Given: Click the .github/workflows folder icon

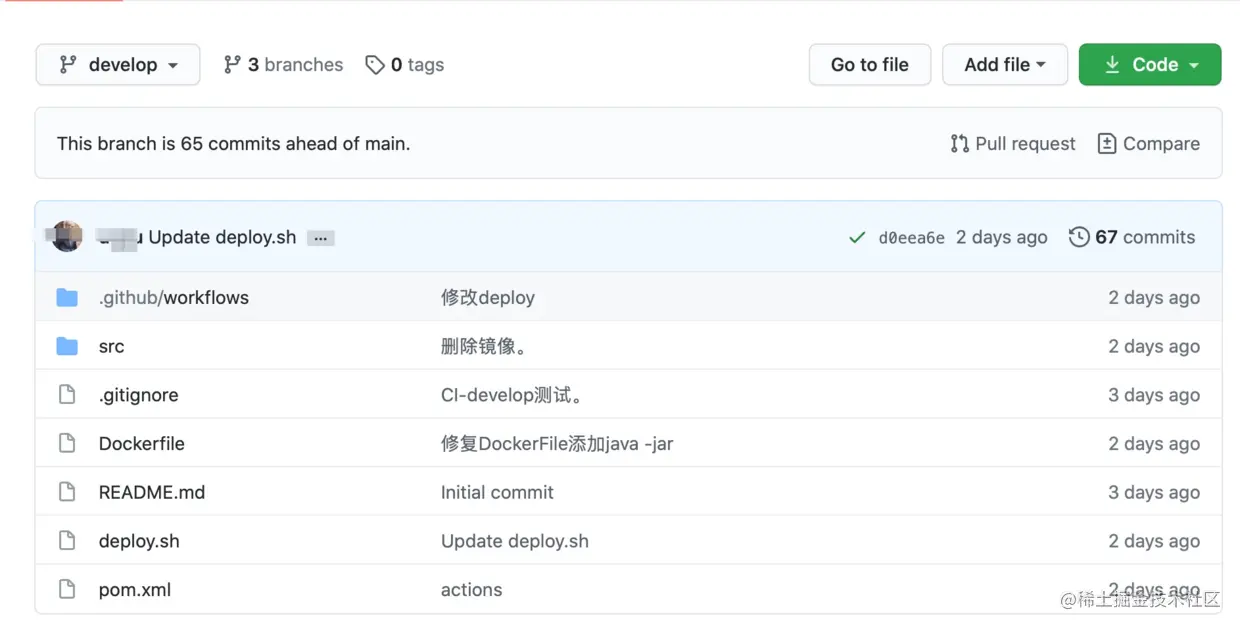Looking at the screenshot, I should (67, 298).
